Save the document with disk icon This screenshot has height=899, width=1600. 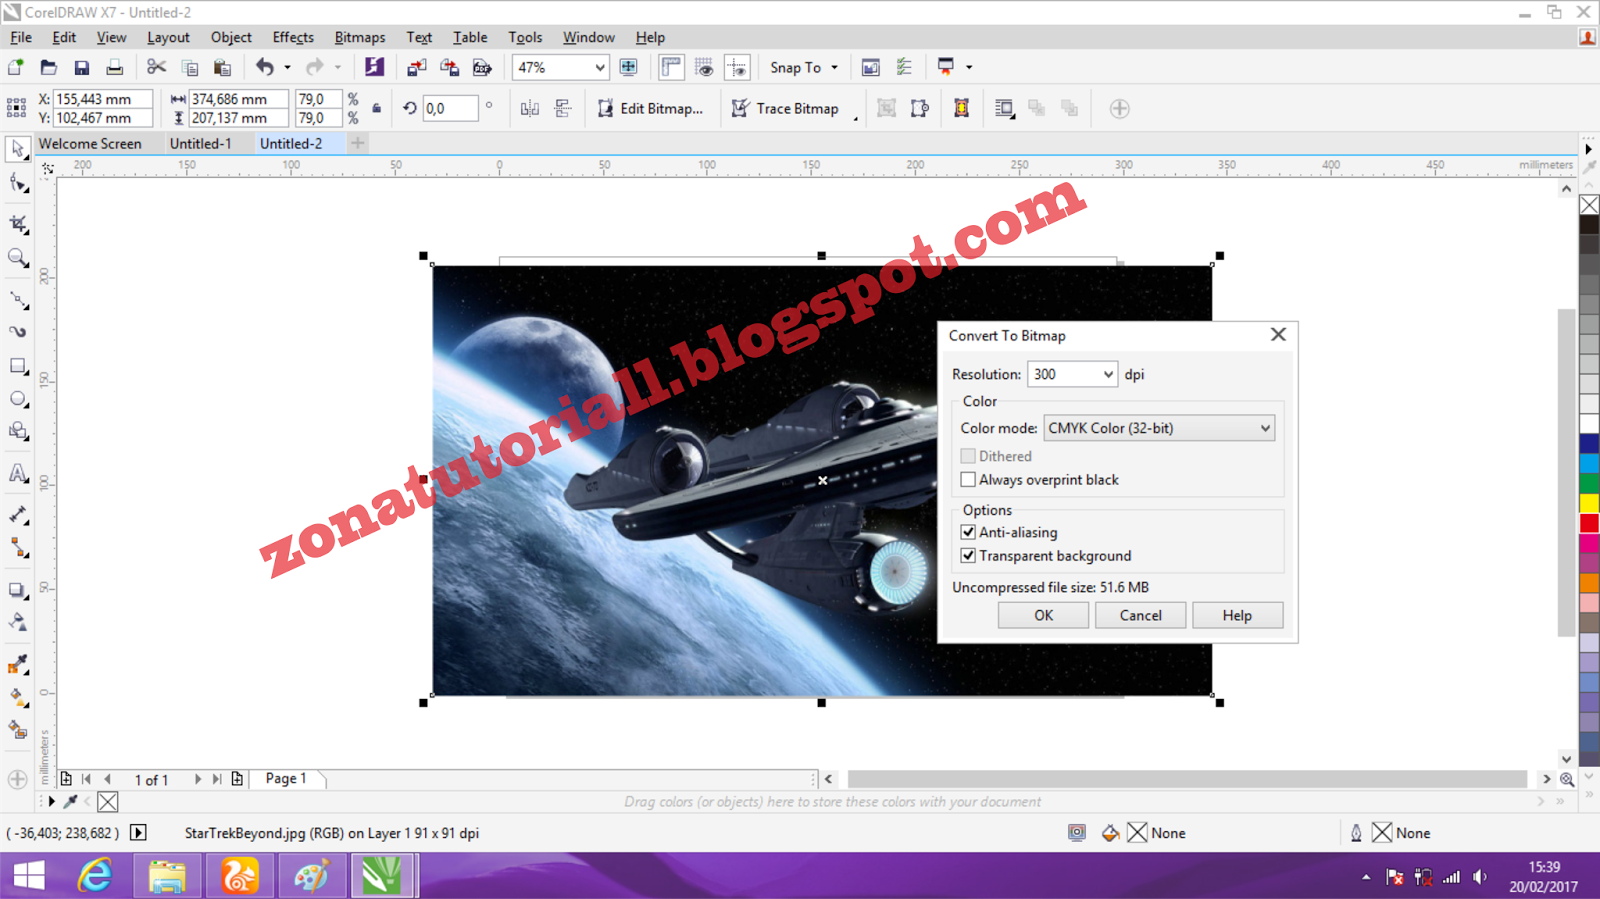[x=82, y=67]
